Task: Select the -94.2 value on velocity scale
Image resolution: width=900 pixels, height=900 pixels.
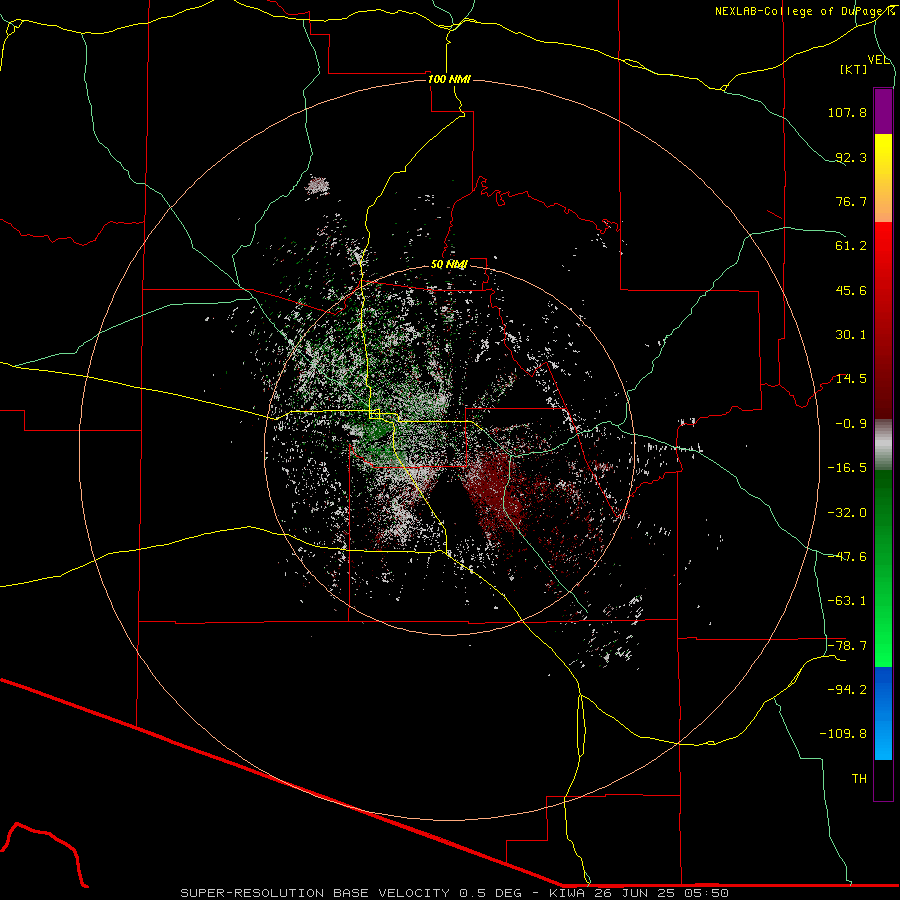Action: coord(847,690)
